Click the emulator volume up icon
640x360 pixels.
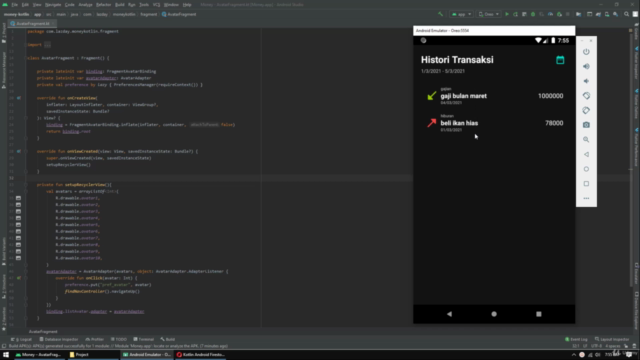click(586, 67)
